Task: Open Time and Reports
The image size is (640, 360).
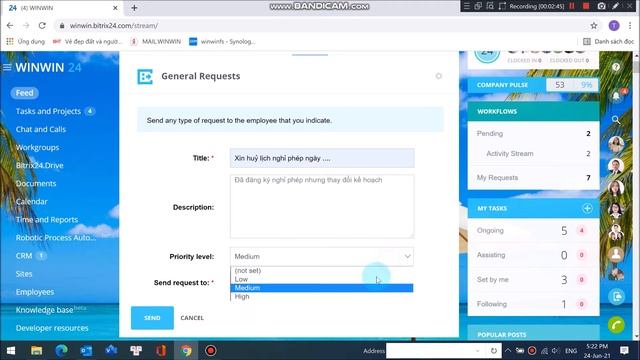Action: point(47,220)
